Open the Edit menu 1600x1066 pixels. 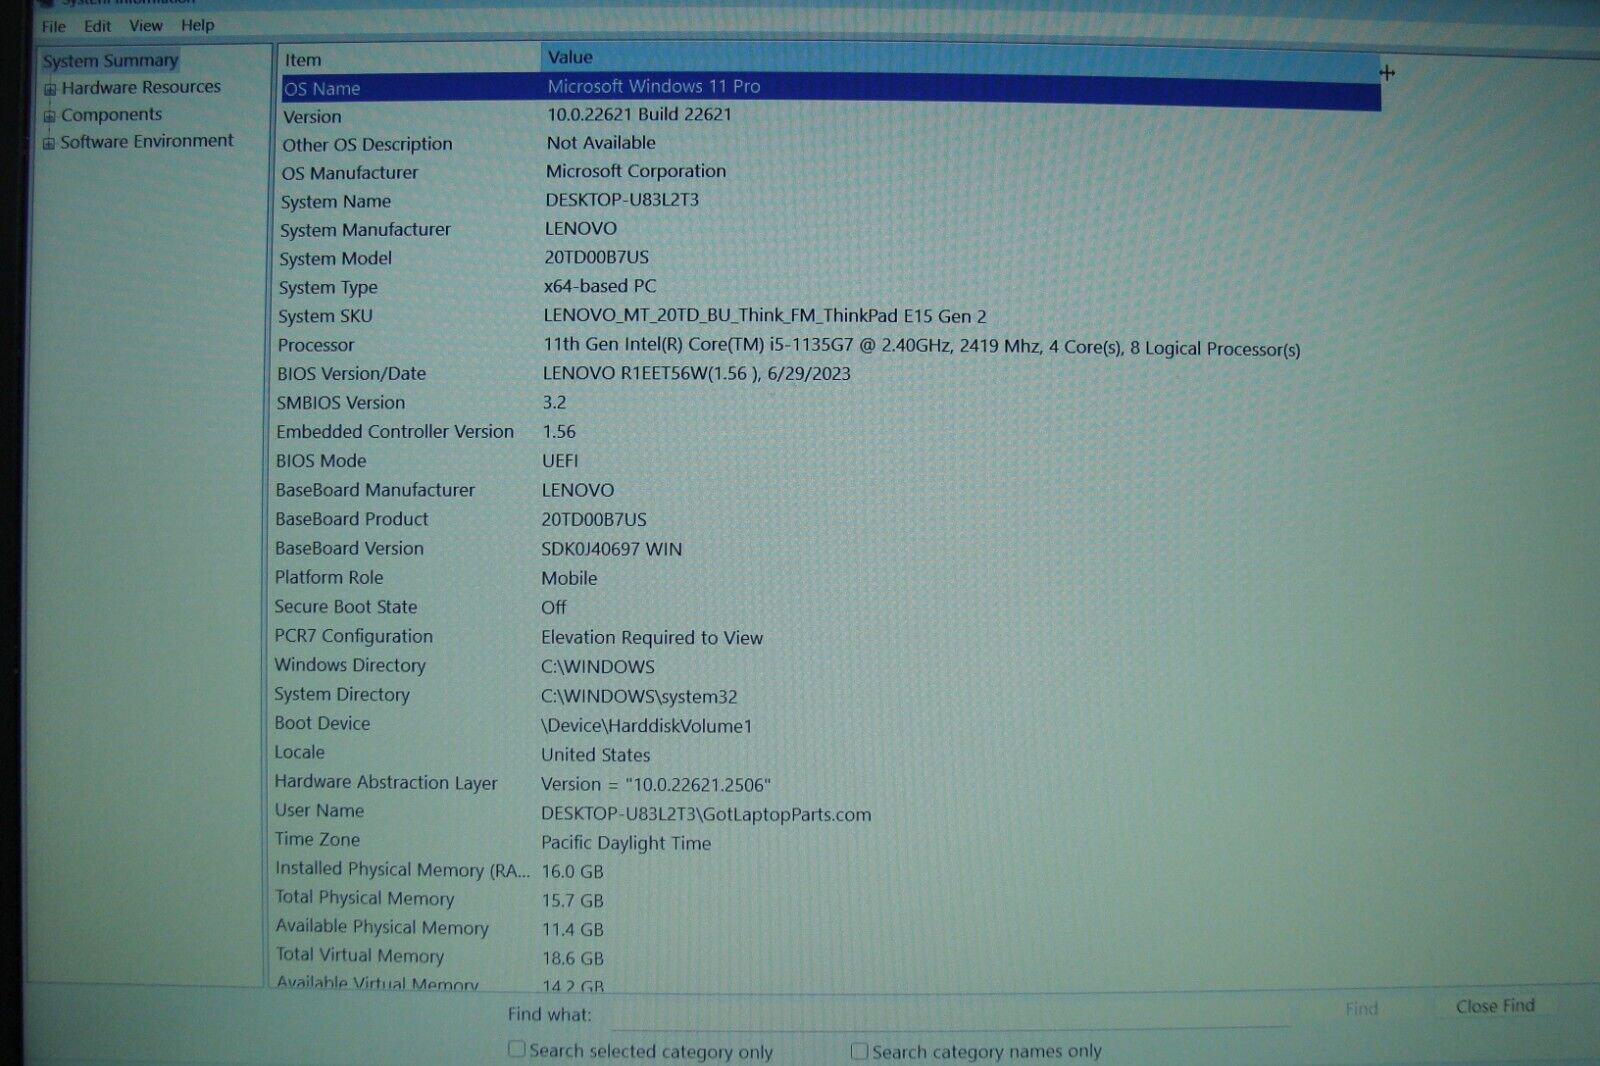point(97,26)
